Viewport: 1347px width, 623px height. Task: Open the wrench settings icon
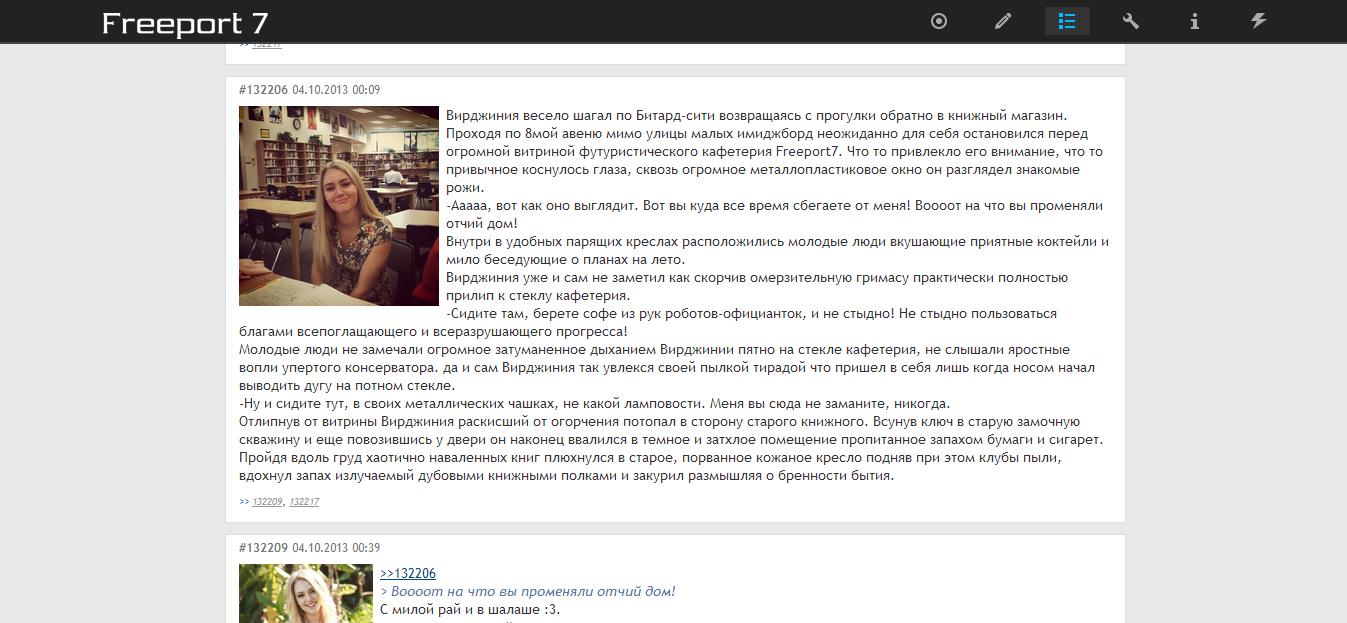pyautogui.click(x=1131, y=21)
